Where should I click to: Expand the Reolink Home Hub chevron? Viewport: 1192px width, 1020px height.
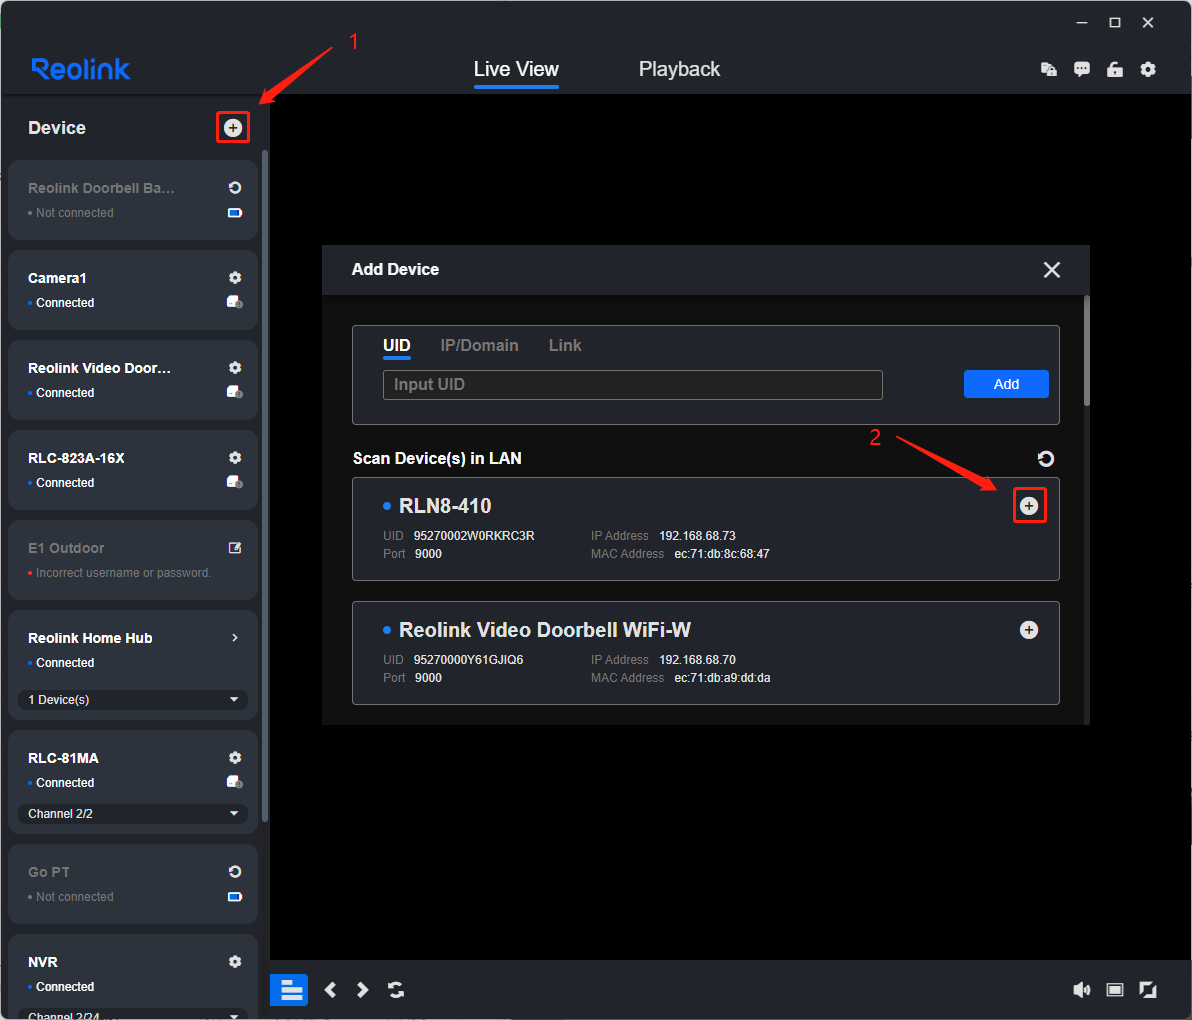(x=235, y=638)
